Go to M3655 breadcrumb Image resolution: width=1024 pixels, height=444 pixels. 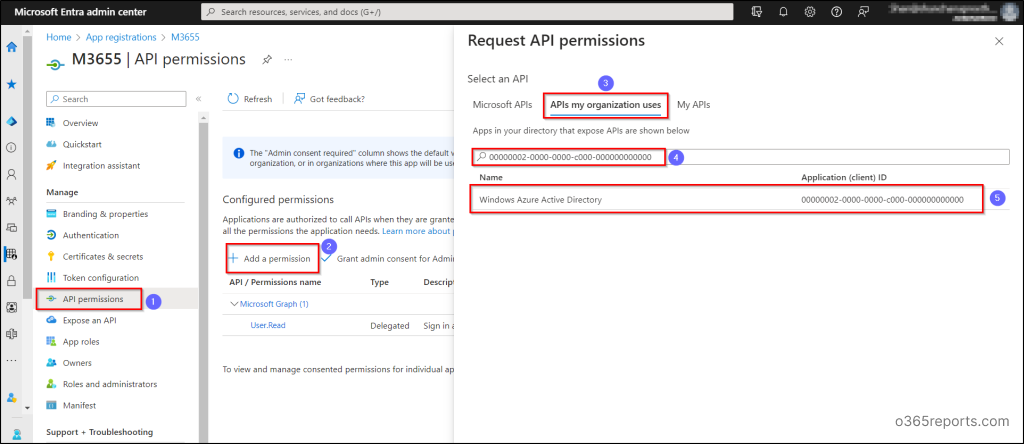(x=185, y=37)
